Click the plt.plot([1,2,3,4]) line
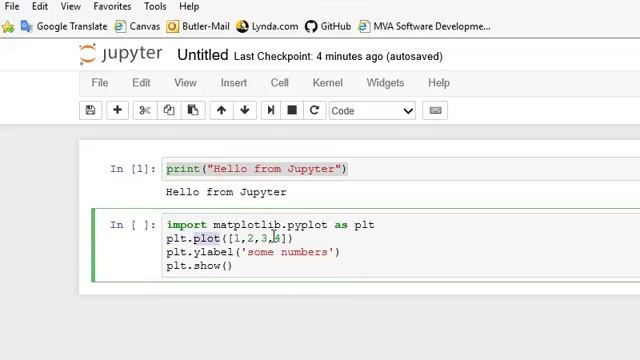This screenshot has height=360, width=640. pyautogui.click(x=229, y=238)
